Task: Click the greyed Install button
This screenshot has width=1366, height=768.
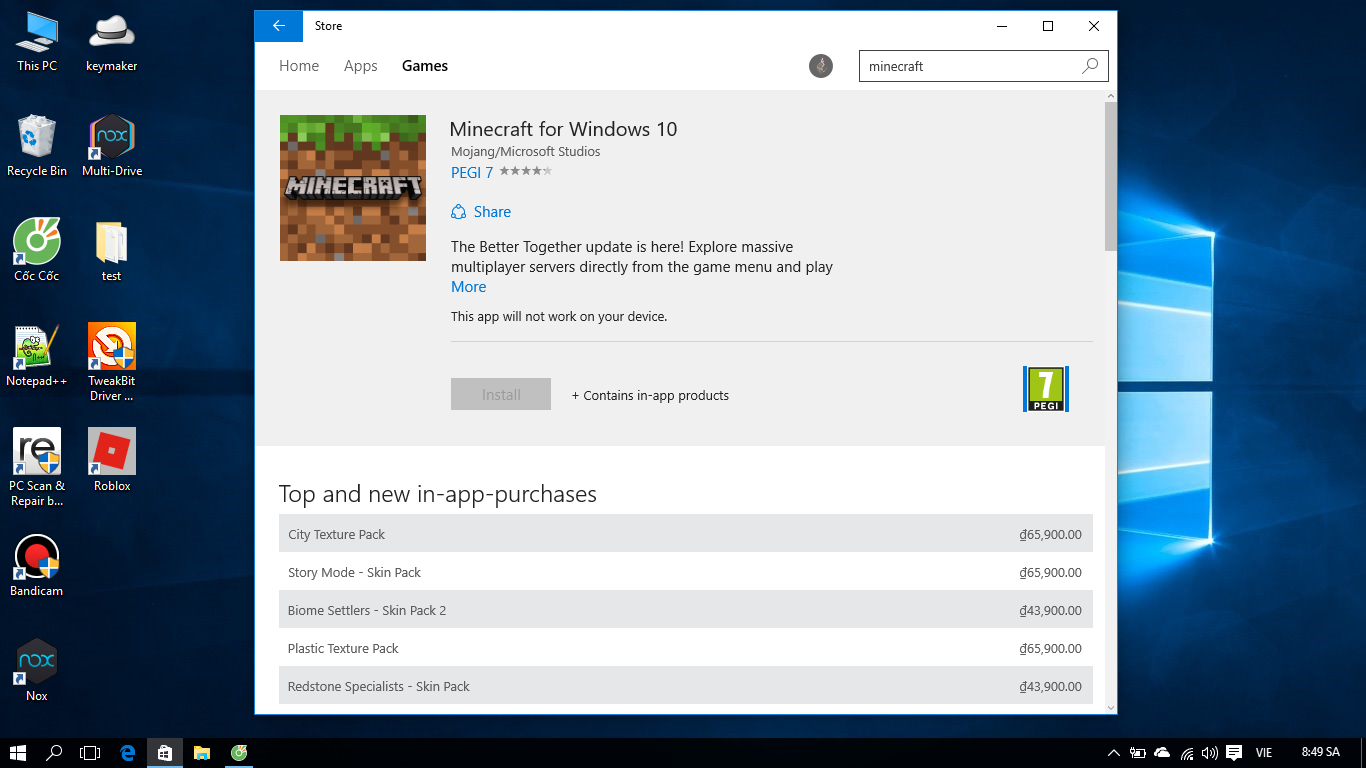Action: (x=501, y=394)
